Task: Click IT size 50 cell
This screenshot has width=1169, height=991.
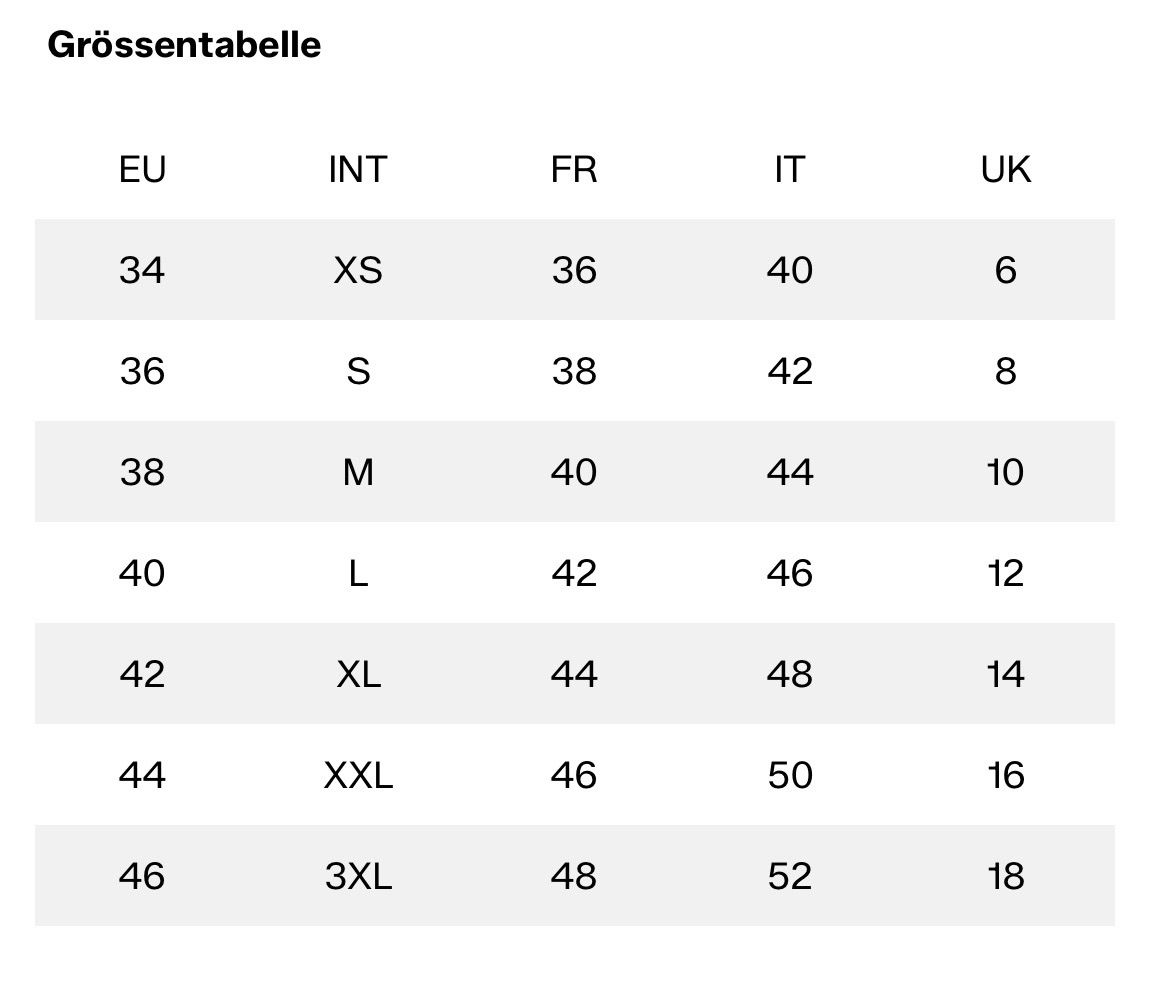Action: point(790,776)
